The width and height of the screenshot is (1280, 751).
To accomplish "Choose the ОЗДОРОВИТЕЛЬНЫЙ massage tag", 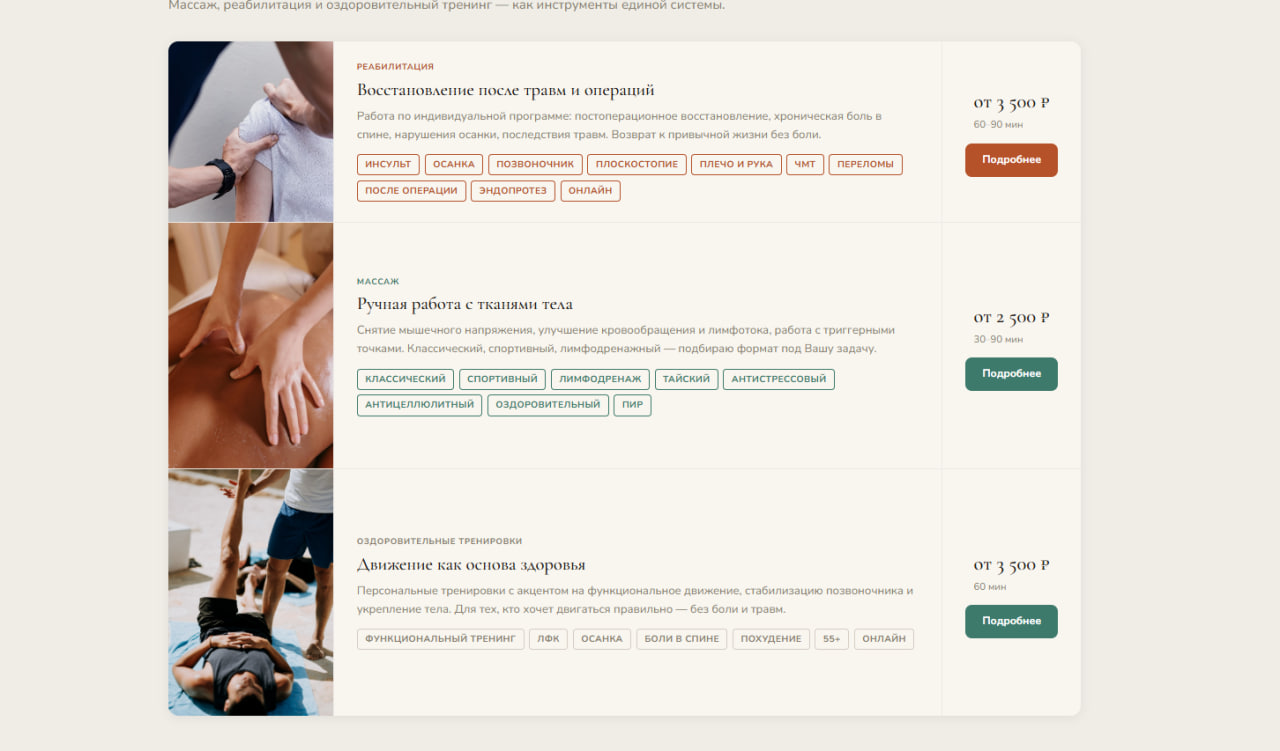I will (x=548, y=405).
